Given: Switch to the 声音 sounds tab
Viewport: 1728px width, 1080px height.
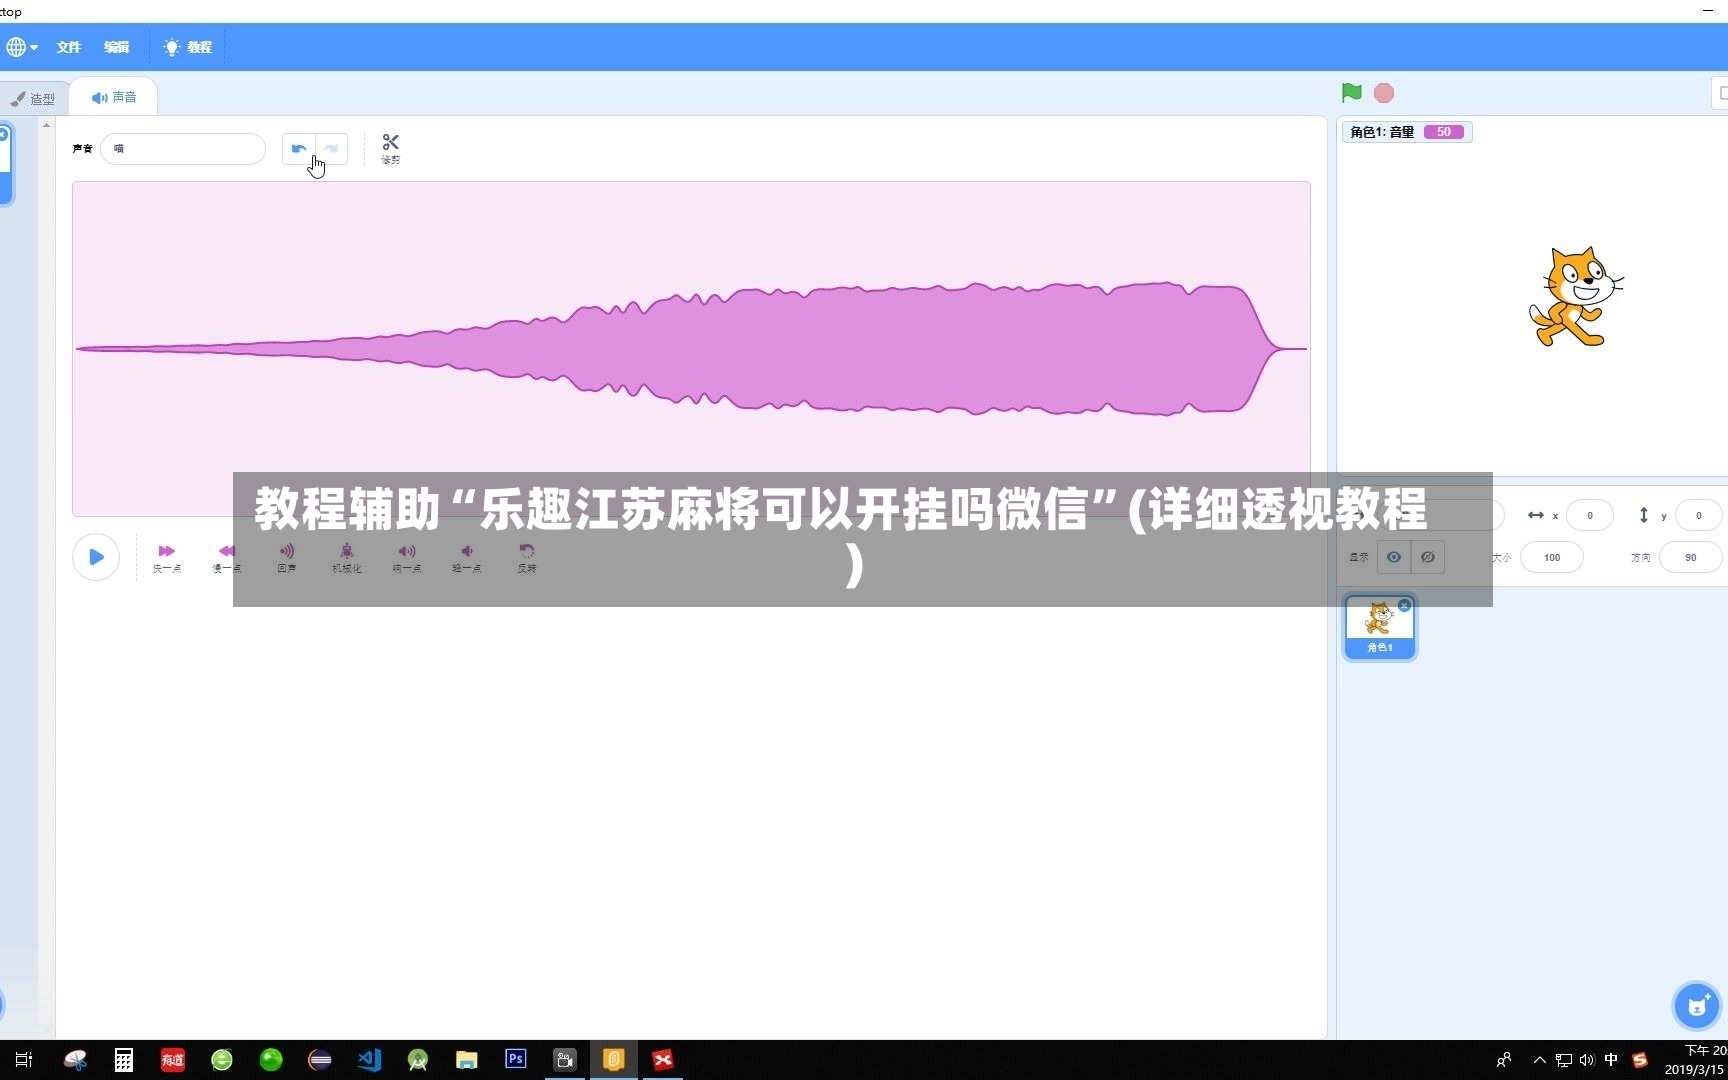Looking at the screenshot, I should [114, 97].
